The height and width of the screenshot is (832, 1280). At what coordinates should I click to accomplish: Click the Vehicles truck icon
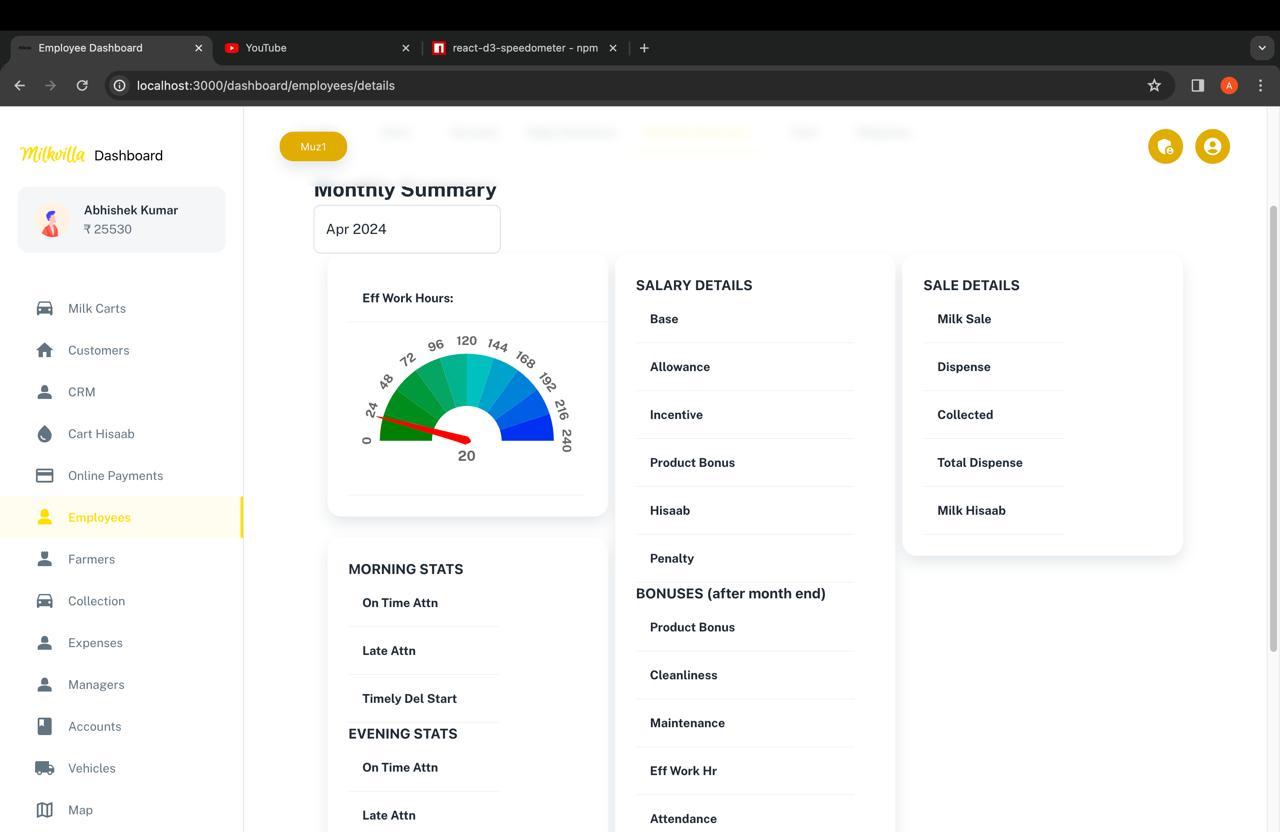click(44, 768)
